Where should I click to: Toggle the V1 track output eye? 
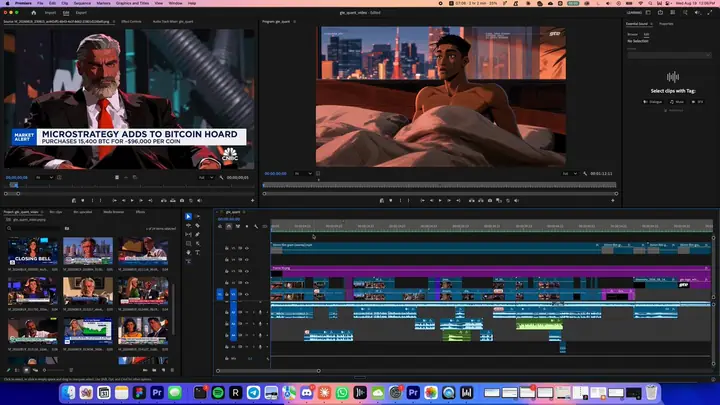point(247,294)
